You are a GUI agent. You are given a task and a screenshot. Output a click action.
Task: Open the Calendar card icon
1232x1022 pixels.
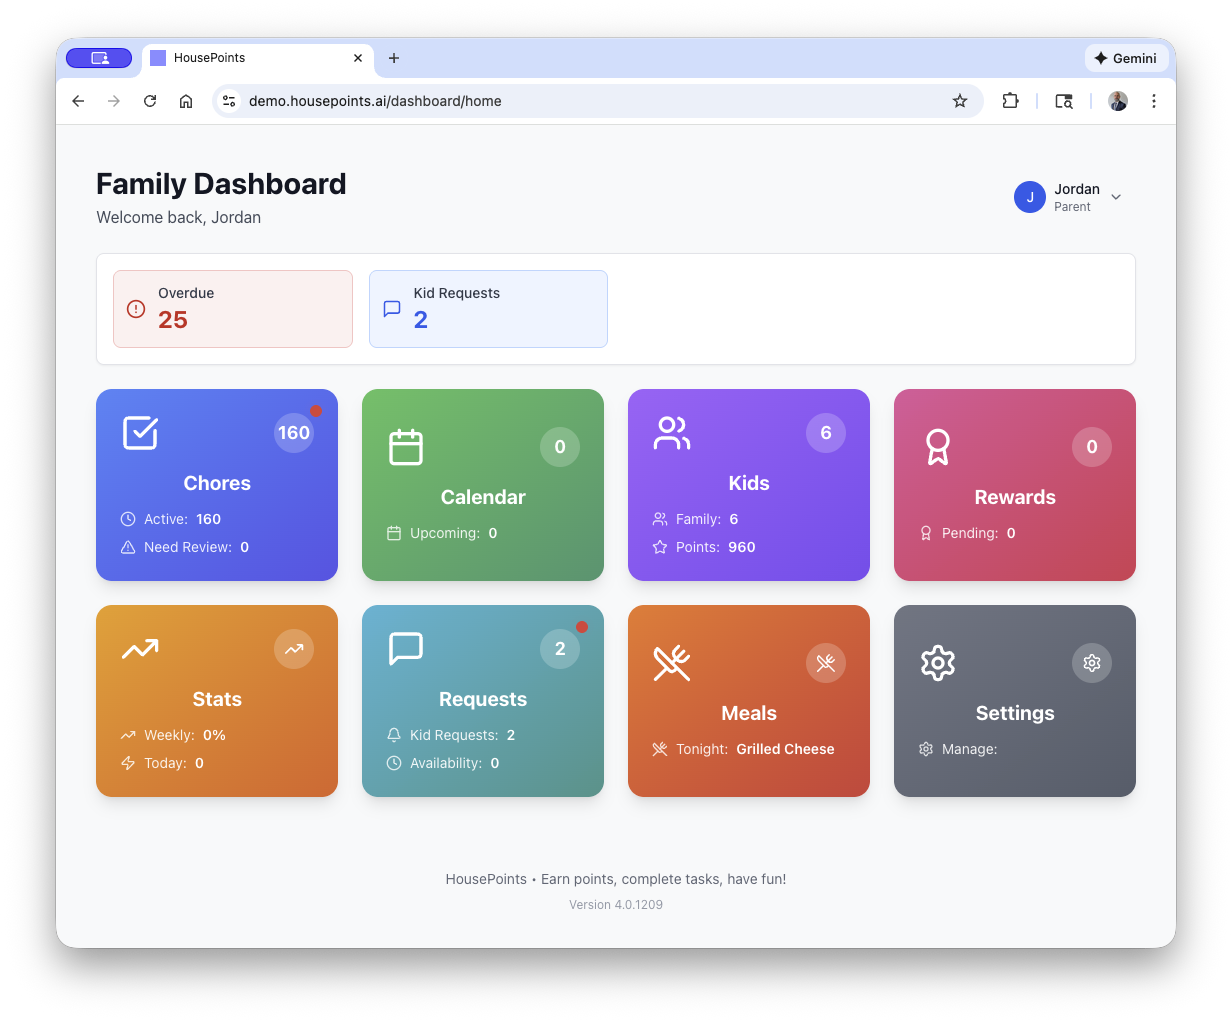[x=406, y=447]
